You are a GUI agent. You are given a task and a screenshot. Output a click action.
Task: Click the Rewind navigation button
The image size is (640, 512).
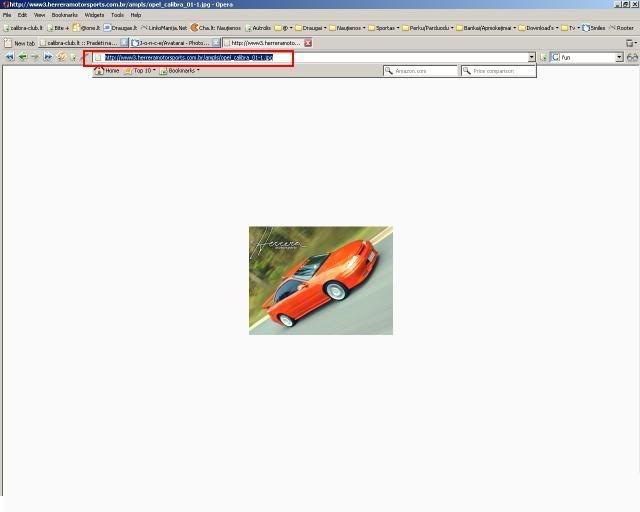[9, 58]
